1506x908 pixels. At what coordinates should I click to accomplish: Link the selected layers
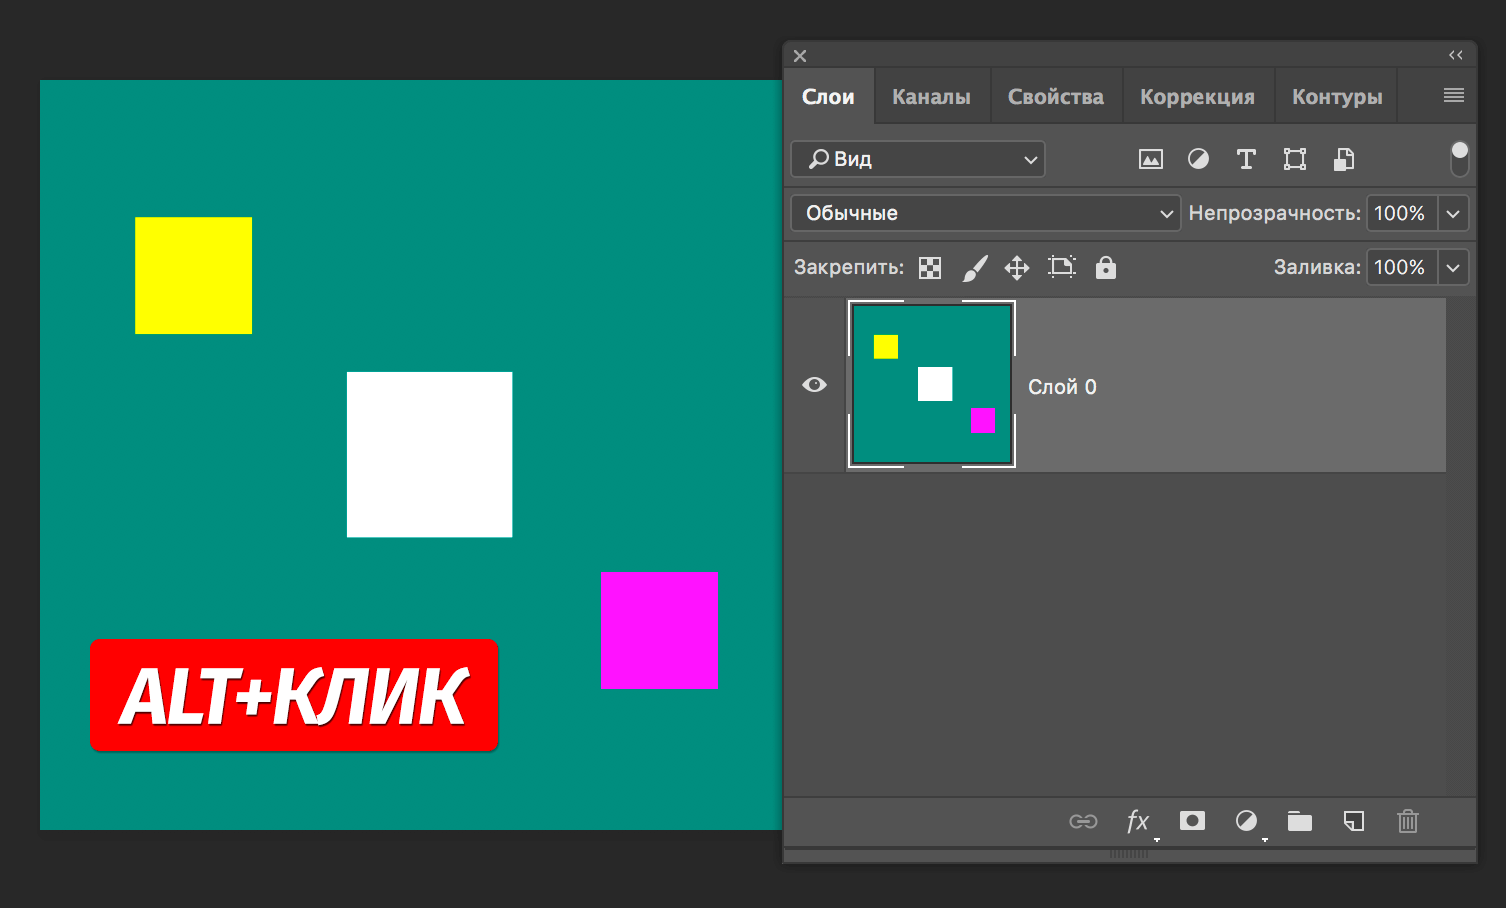(1083, 821)
